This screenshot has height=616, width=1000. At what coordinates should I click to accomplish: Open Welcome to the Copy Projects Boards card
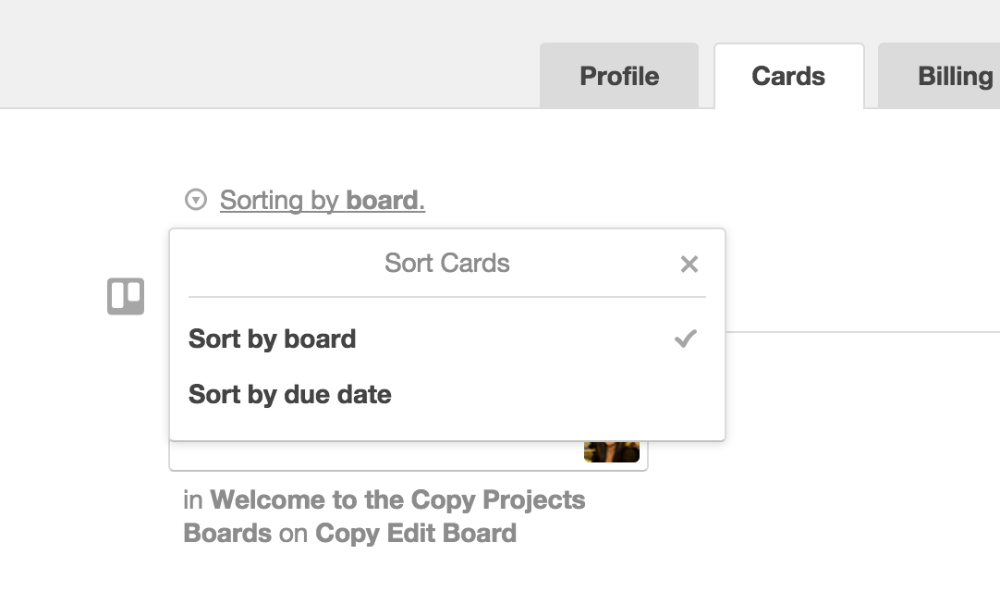click(x=385, y=515)
